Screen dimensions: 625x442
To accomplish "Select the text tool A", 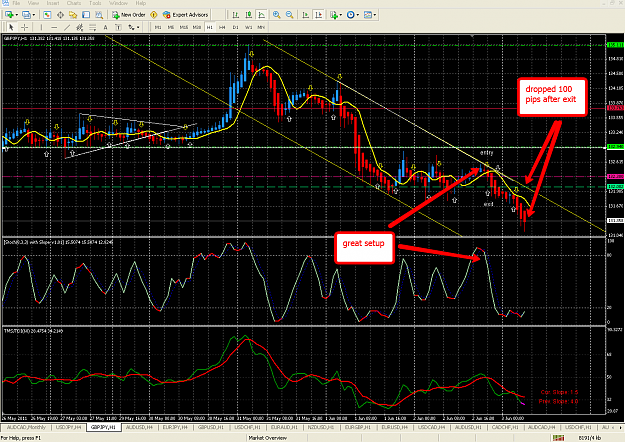I will tap(105, 27).
